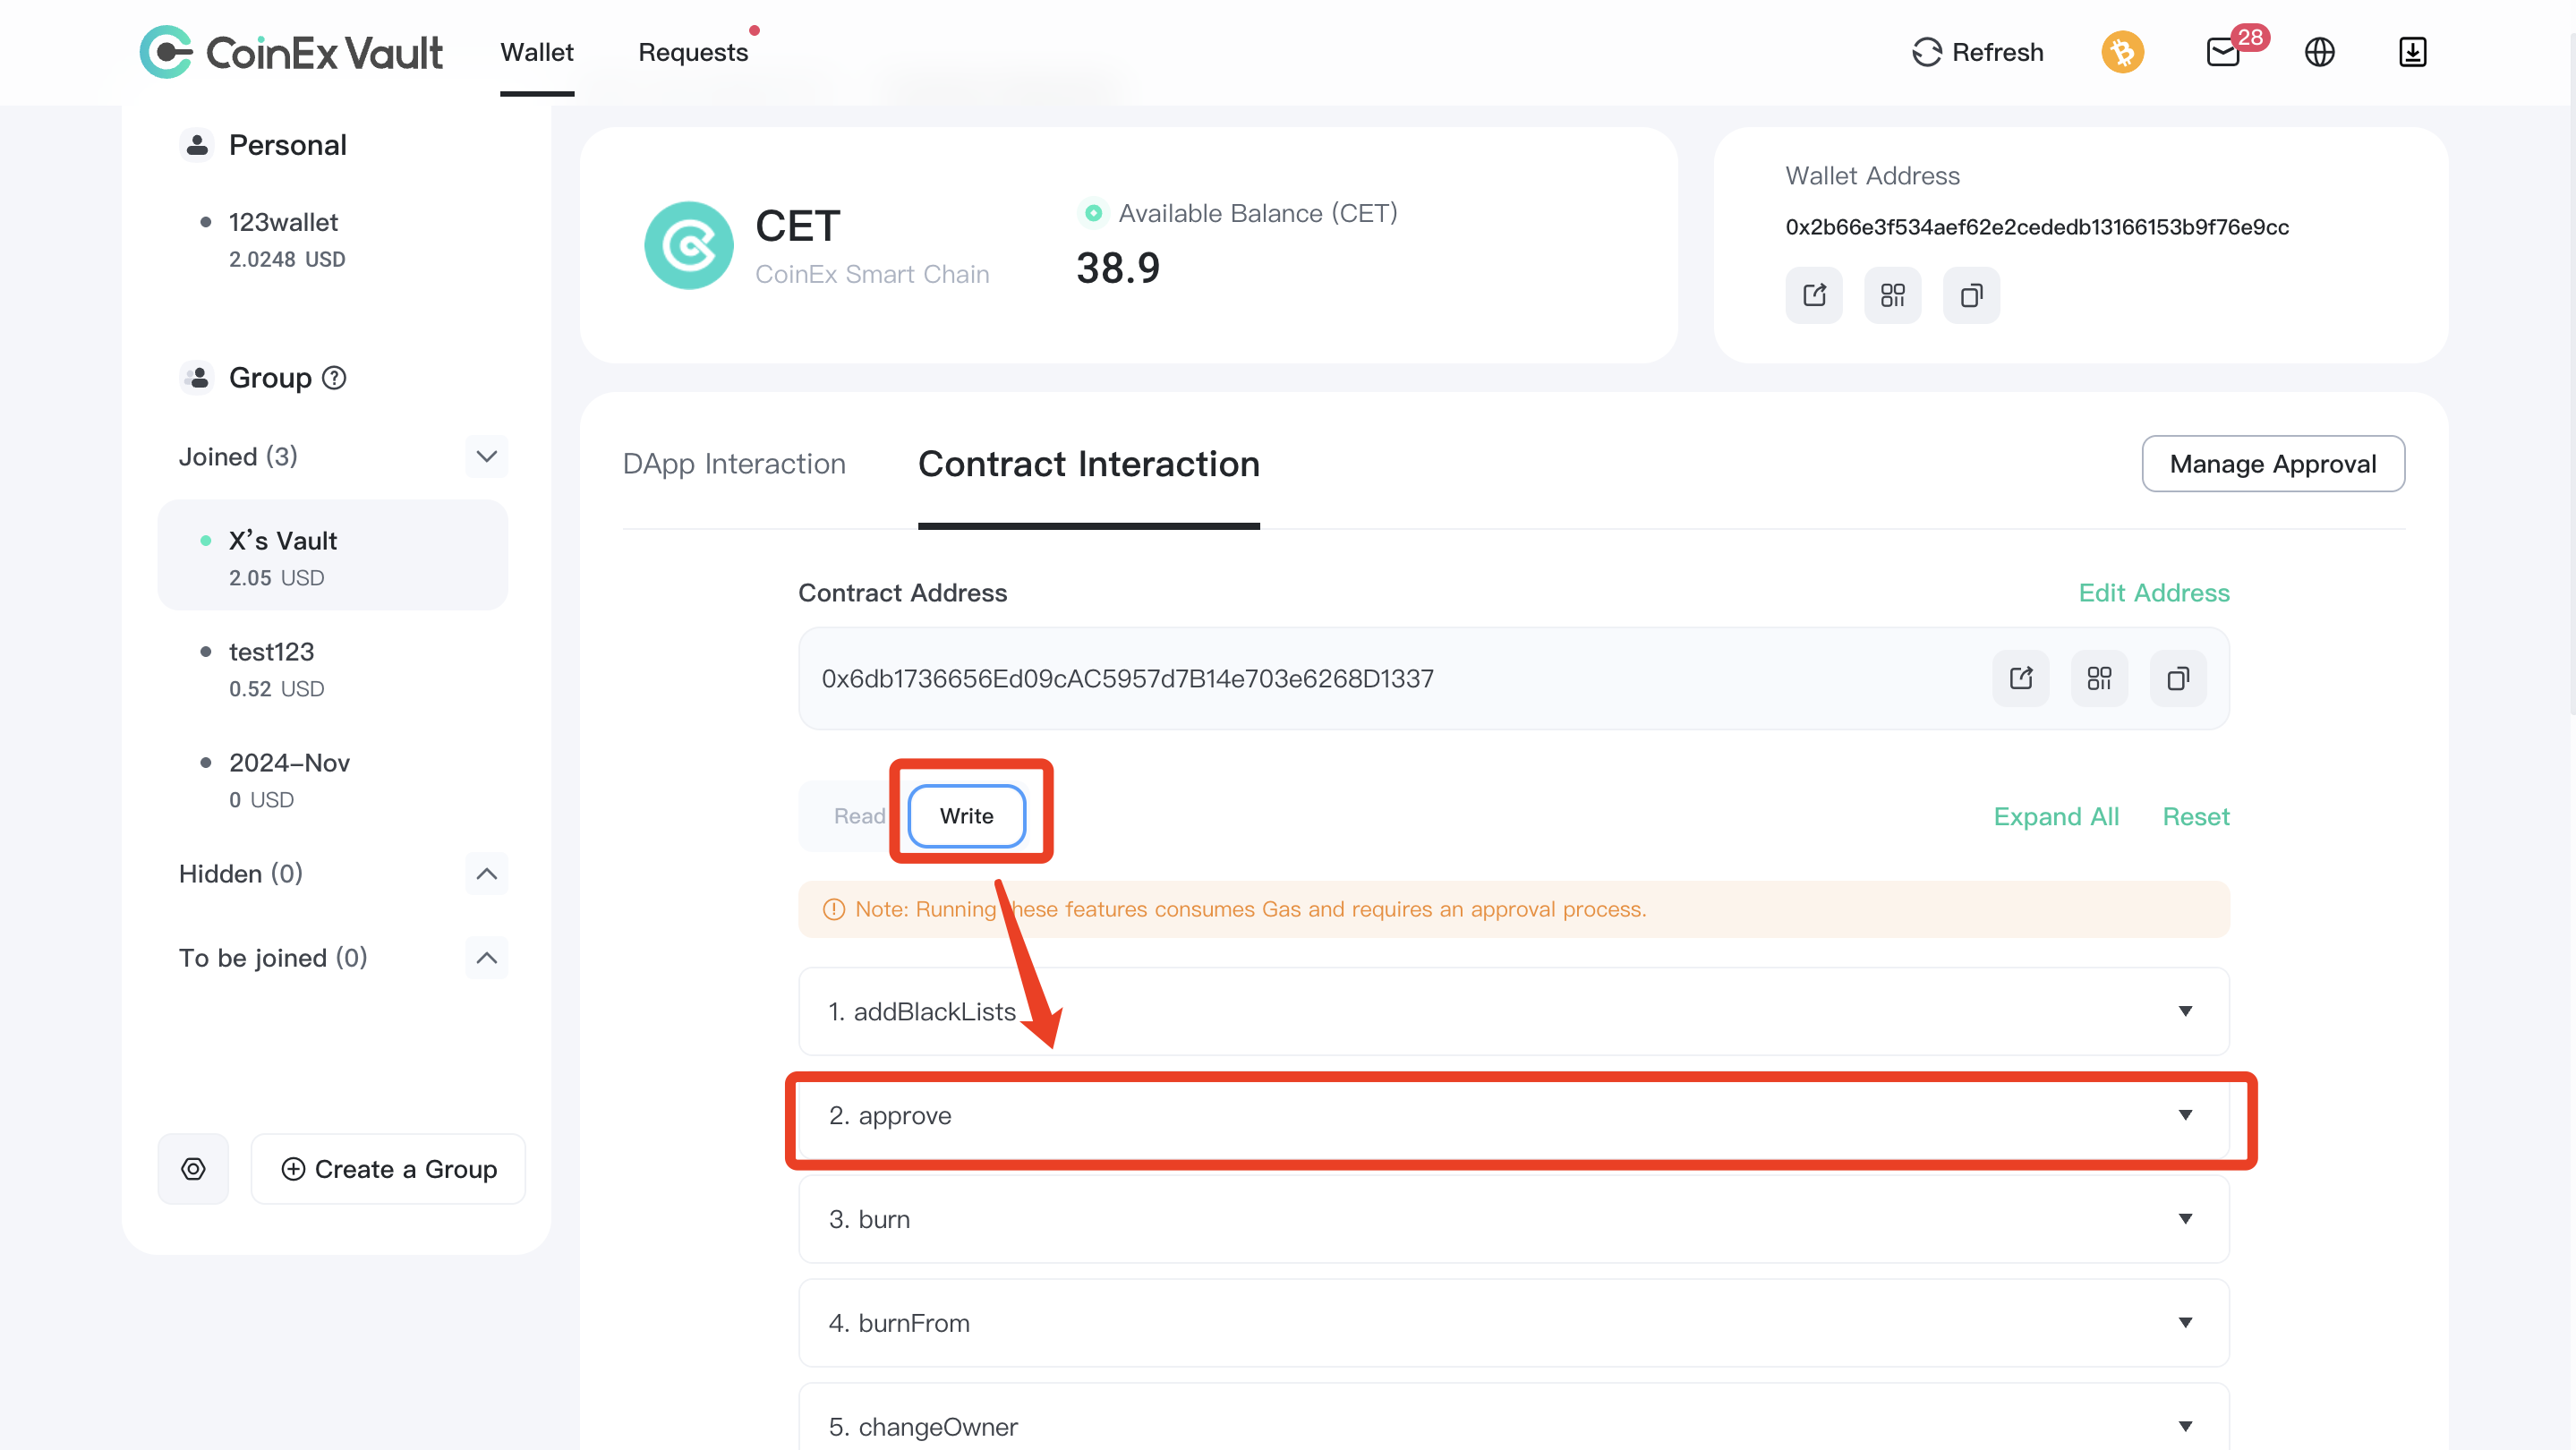Image resolution: width=2576 pixels, height=1450 pixels.
Task: Click the Group help question mark icon
Action: [334, 378]
